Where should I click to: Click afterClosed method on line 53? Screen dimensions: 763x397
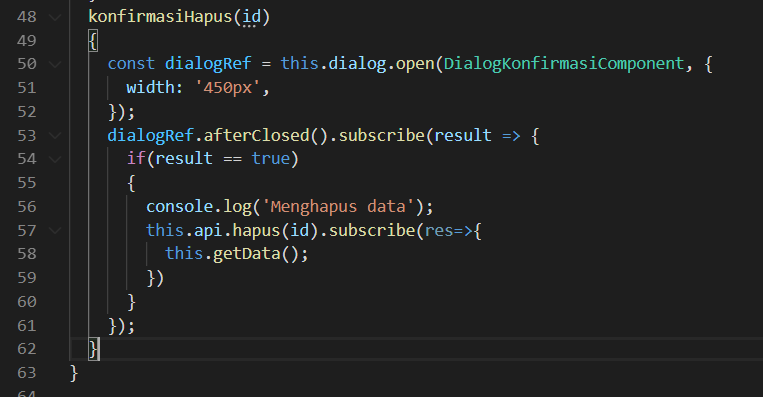(x=256, y=135)
